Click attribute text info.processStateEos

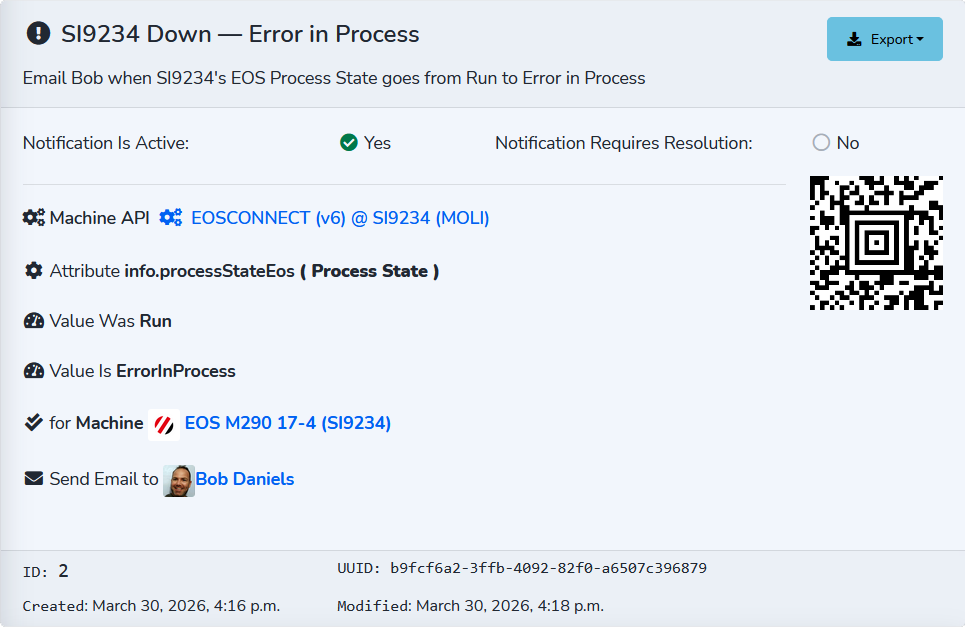coord(209,271)
